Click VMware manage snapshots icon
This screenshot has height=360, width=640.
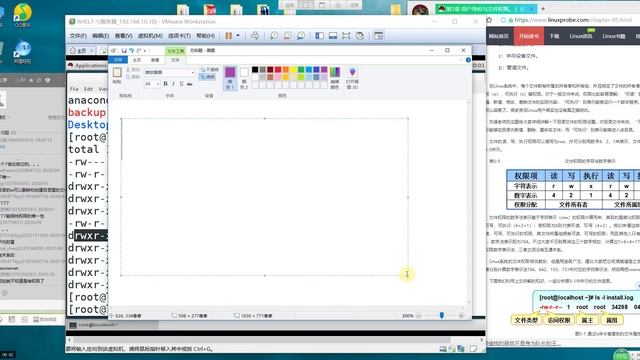pos(301,36)
